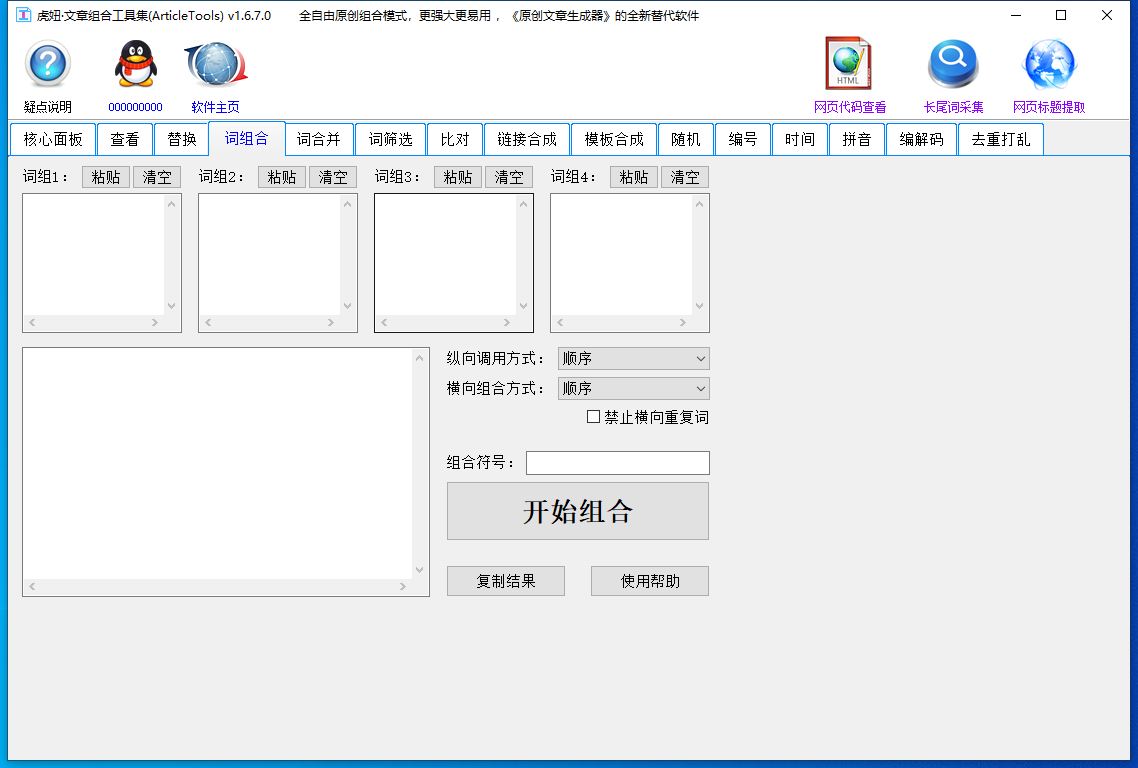The width and height of the screenshot is (1138, 768).
Task: Click the result area scroll-right arrow
Action: click(x=403, y=587)
